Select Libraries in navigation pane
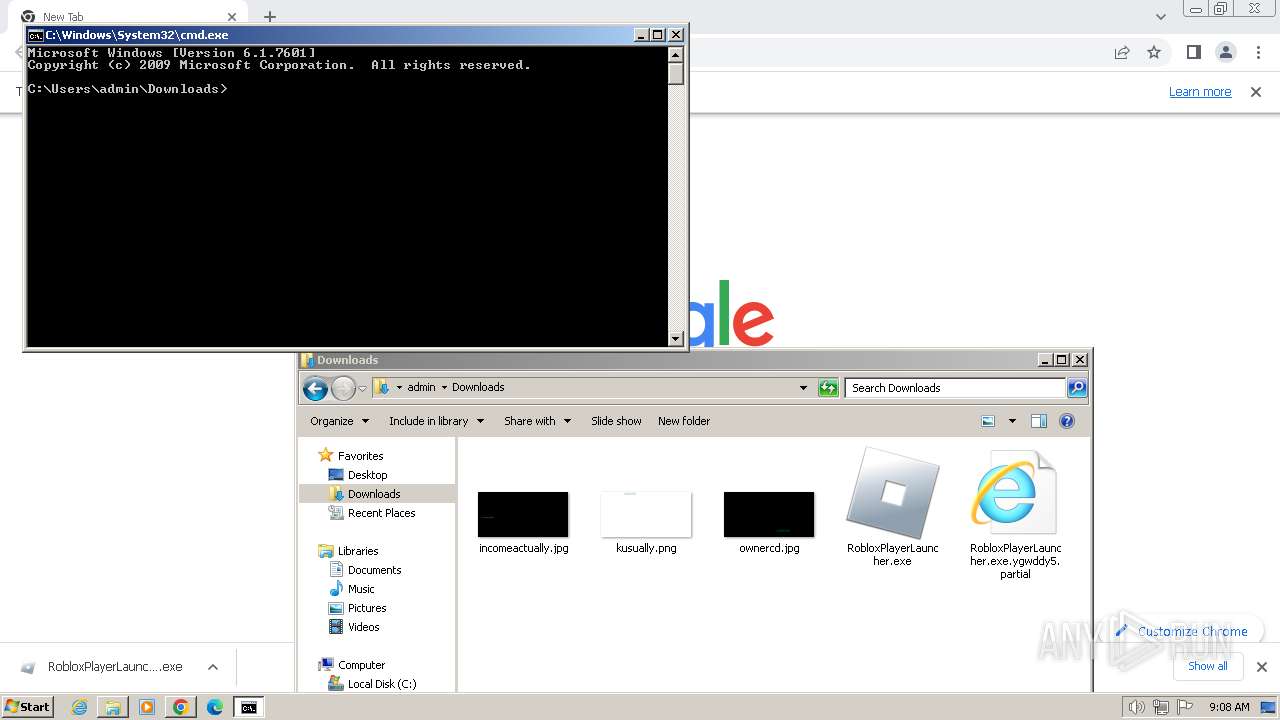Viewport: 1280px width, 720px height. [x=358, y=551]
